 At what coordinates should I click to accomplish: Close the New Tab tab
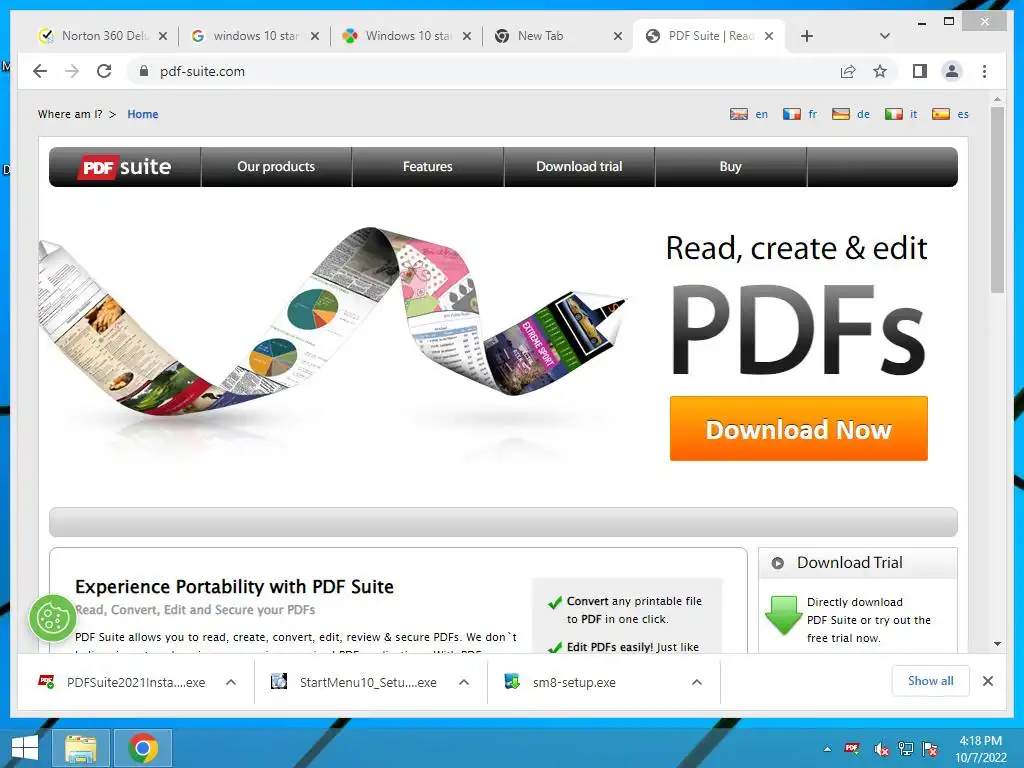point(618,36)
